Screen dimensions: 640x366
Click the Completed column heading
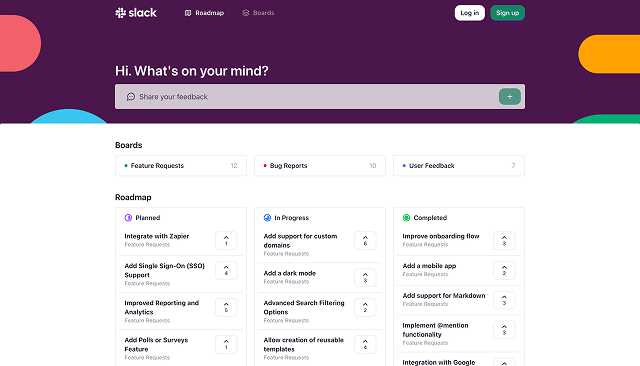[x=430, y=218]
